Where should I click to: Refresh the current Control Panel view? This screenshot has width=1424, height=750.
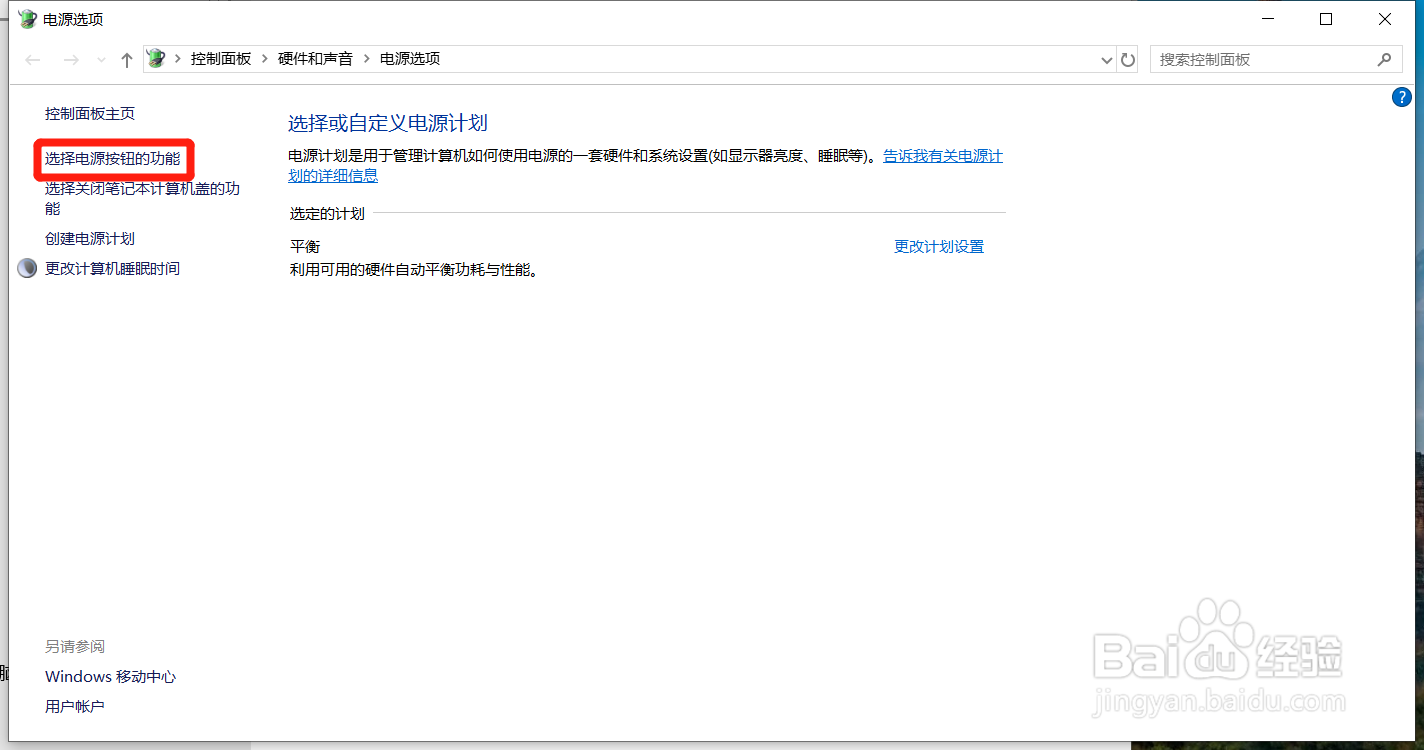pos(1127,59)
